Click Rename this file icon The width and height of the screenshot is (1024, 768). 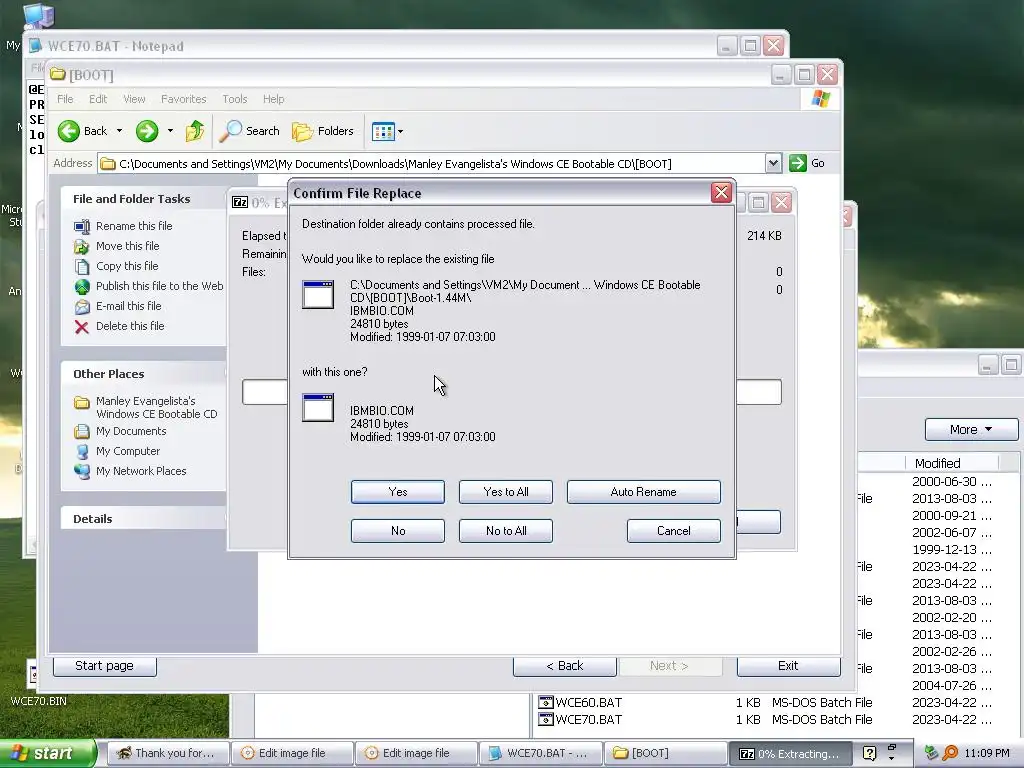click(82, 227)
